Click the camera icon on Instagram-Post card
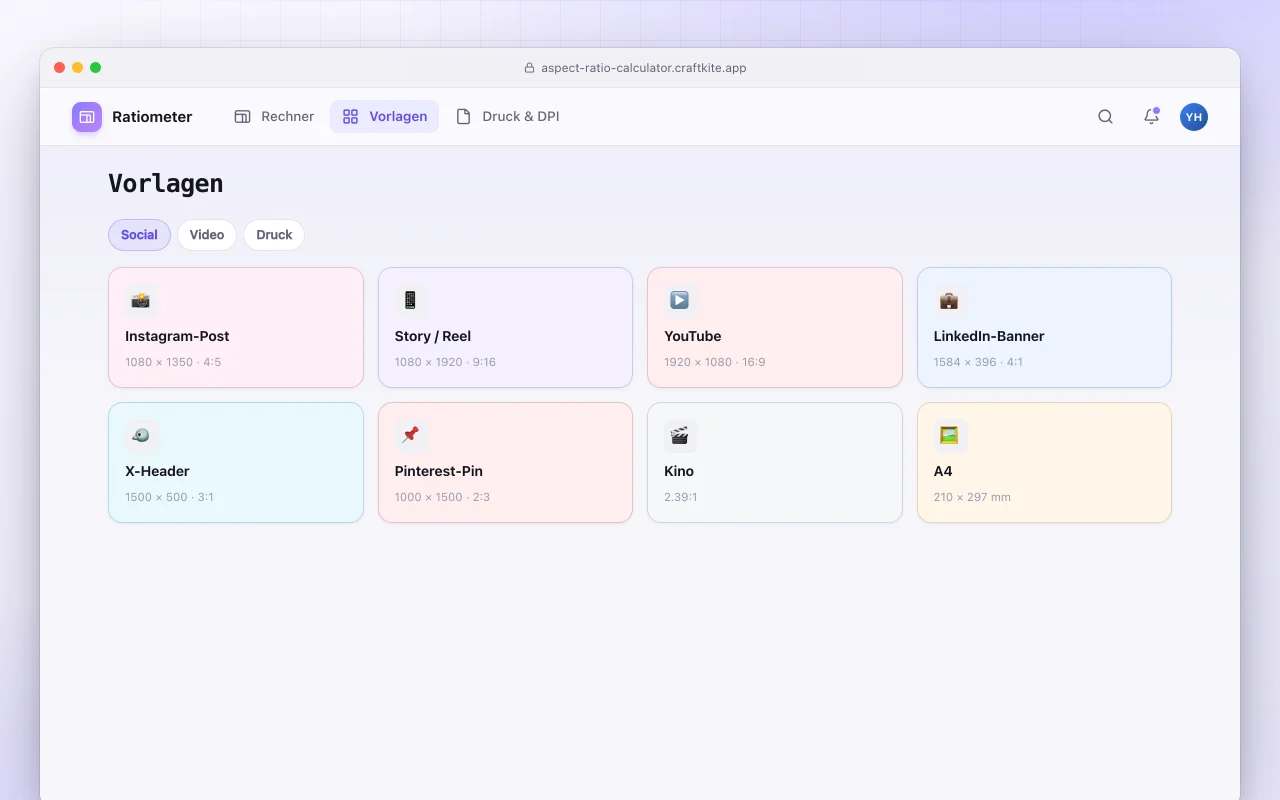This screenshot has height=800, width=1280. (141, 300)
